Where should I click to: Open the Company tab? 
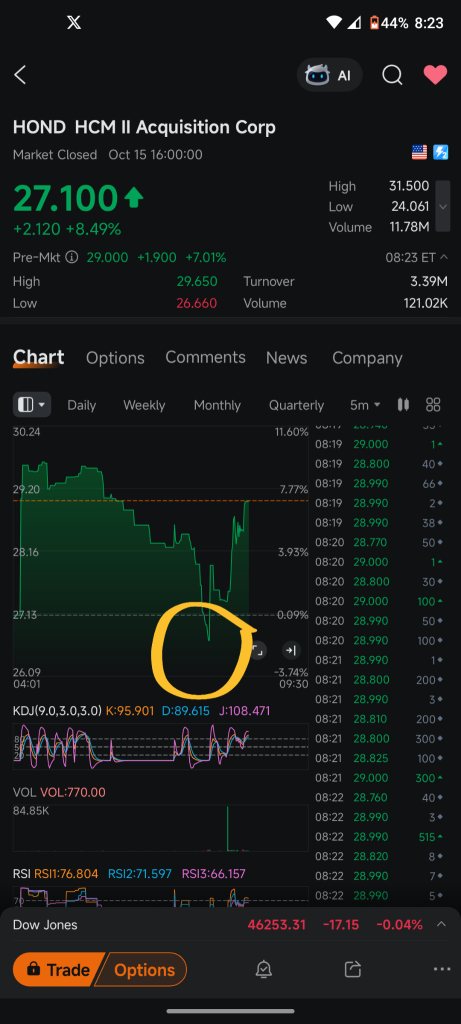pyautogui.click(x=367, y=358)
